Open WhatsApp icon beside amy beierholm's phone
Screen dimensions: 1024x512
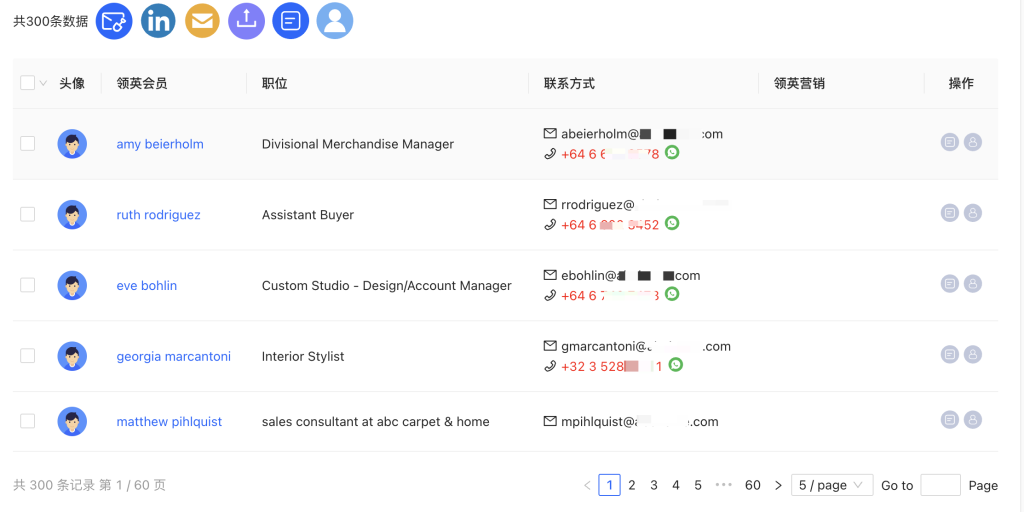click(672, 152)
